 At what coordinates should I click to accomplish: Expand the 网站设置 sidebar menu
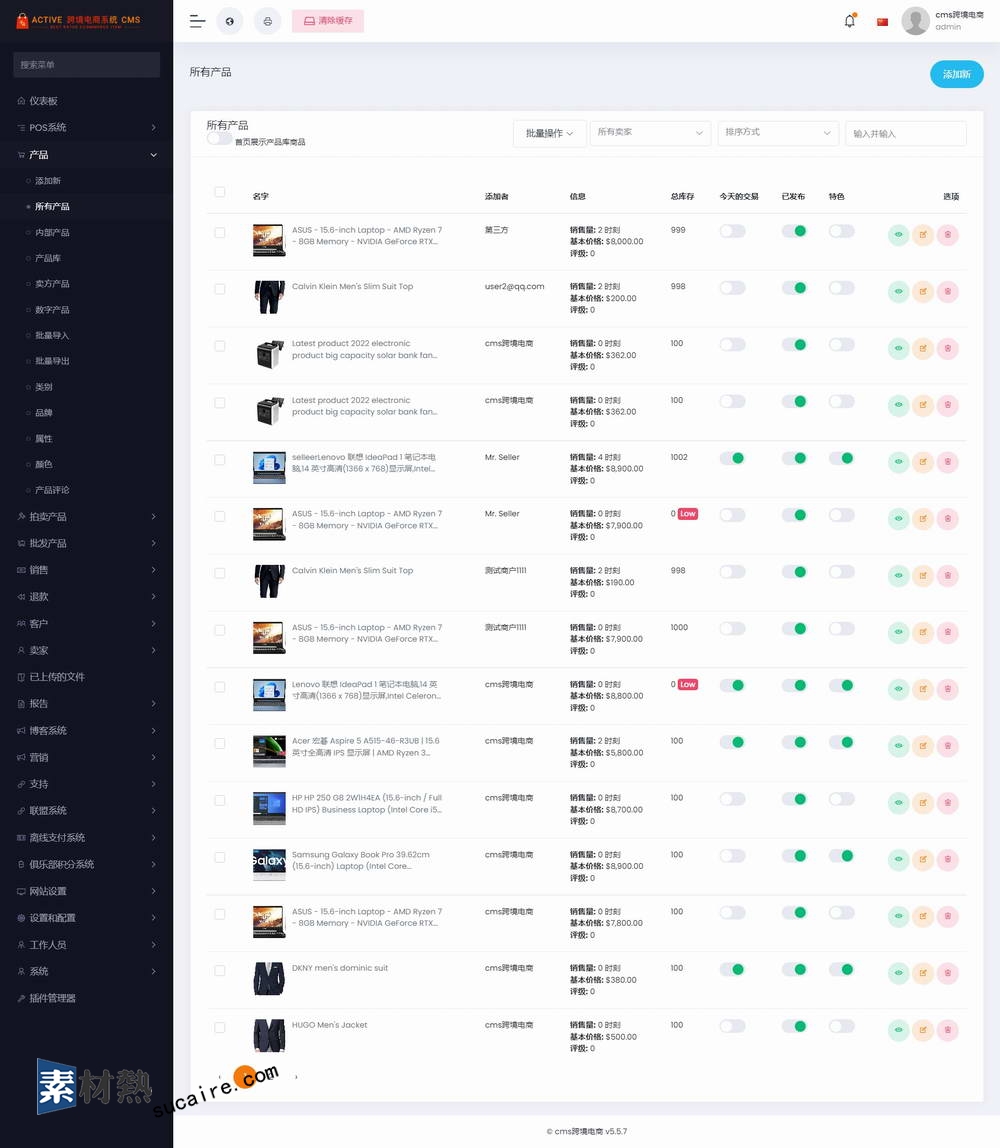point(86,891)
